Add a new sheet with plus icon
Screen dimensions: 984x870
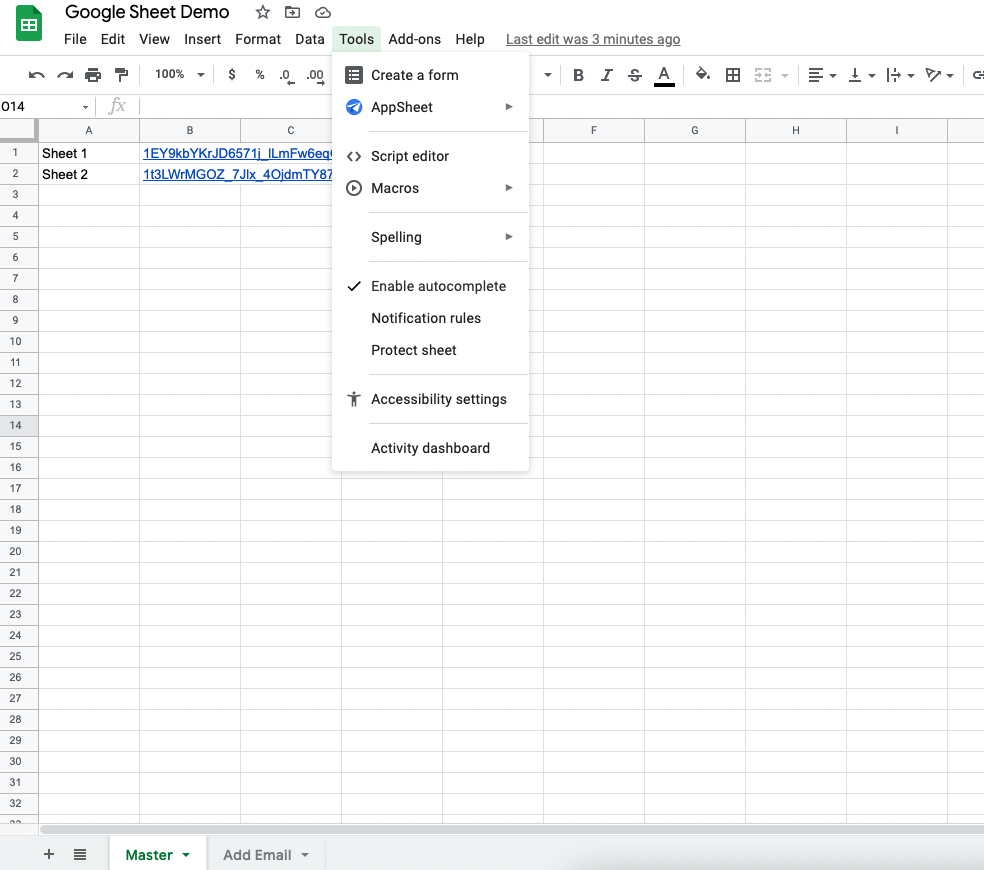[x=49, y=854]
